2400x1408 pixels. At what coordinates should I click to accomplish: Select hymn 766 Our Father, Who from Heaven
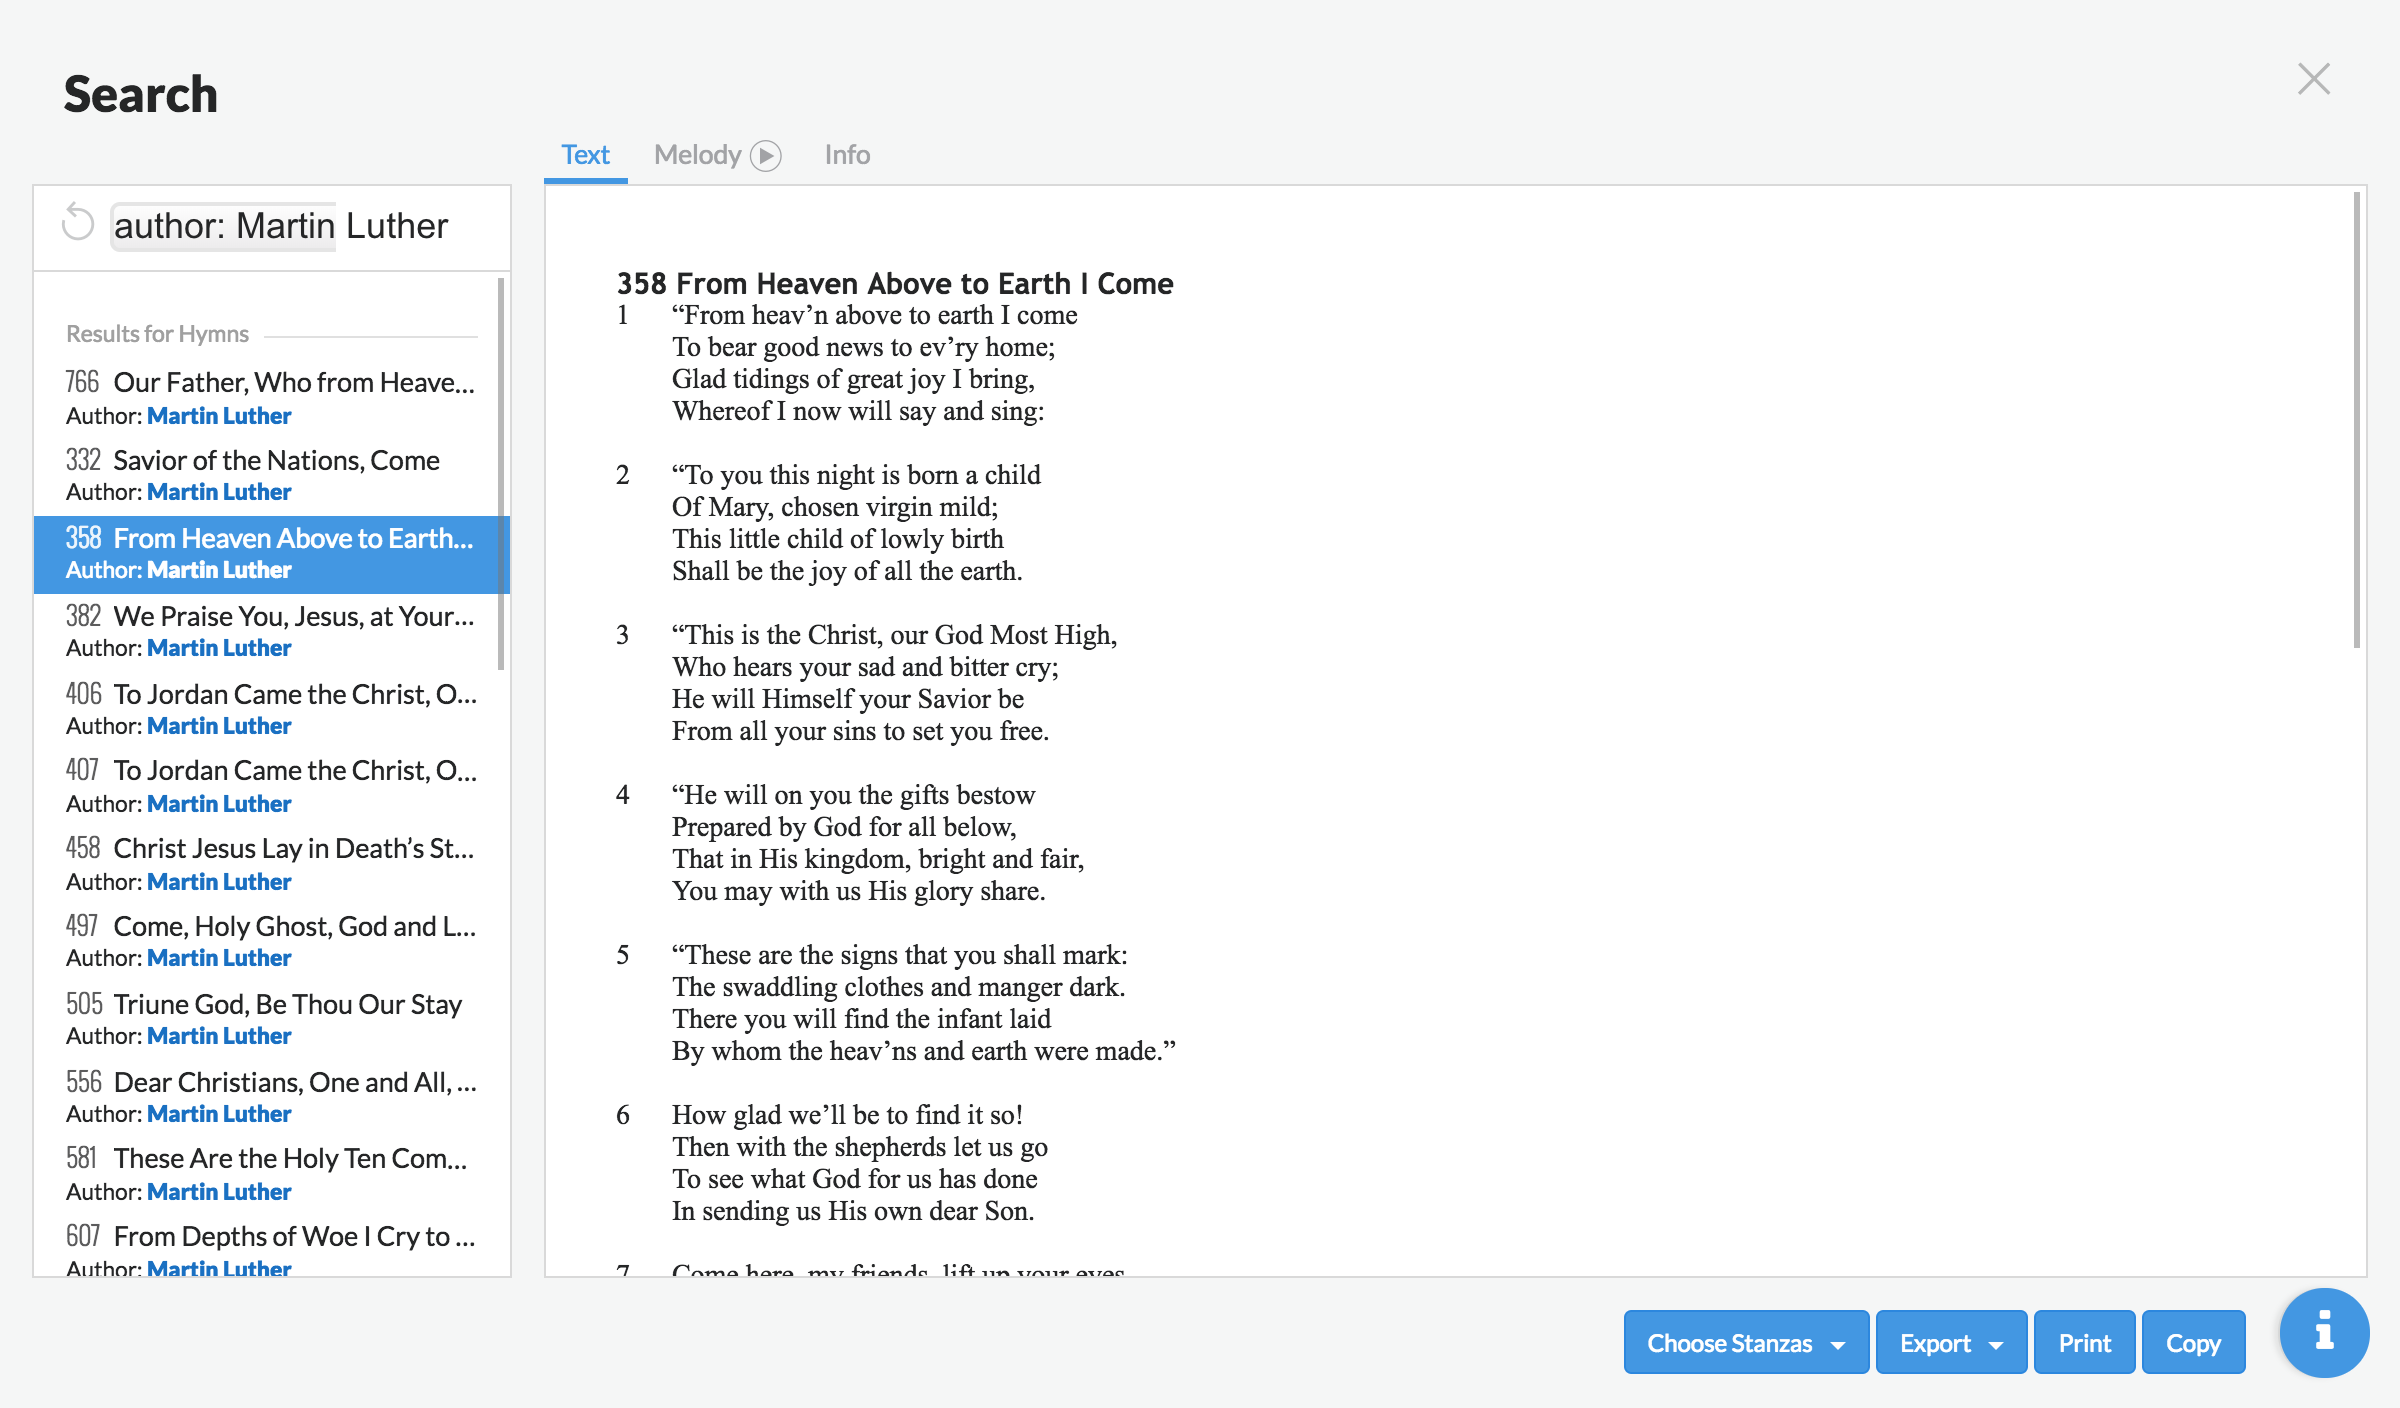(x=270, y=398)
